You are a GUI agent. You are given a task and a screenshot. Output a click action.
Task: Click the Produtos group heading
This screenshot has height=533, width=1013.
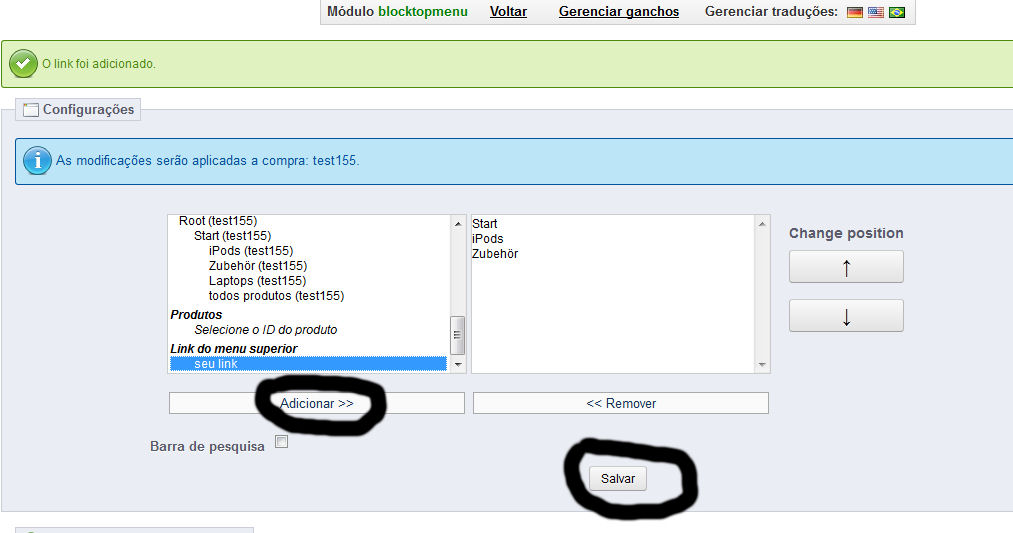[x=196, y=315]
